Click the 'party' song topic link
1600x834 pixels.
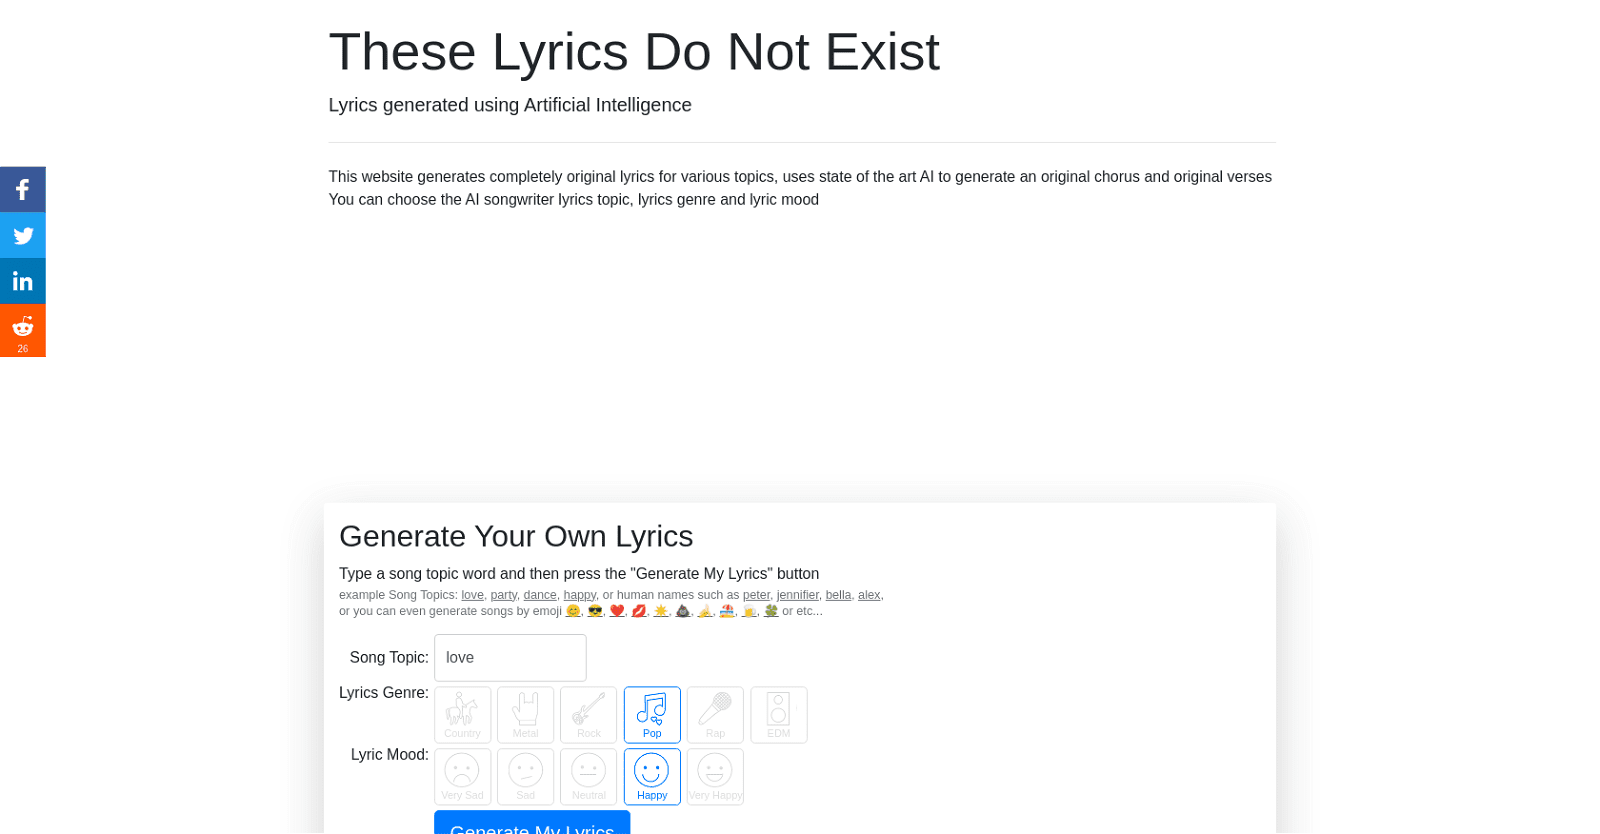coord(504,594)
